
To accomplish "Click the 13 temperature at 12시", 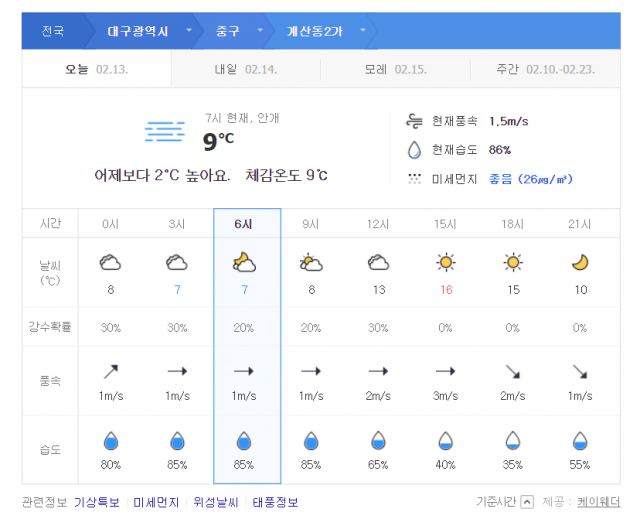I will click(379, 290).
